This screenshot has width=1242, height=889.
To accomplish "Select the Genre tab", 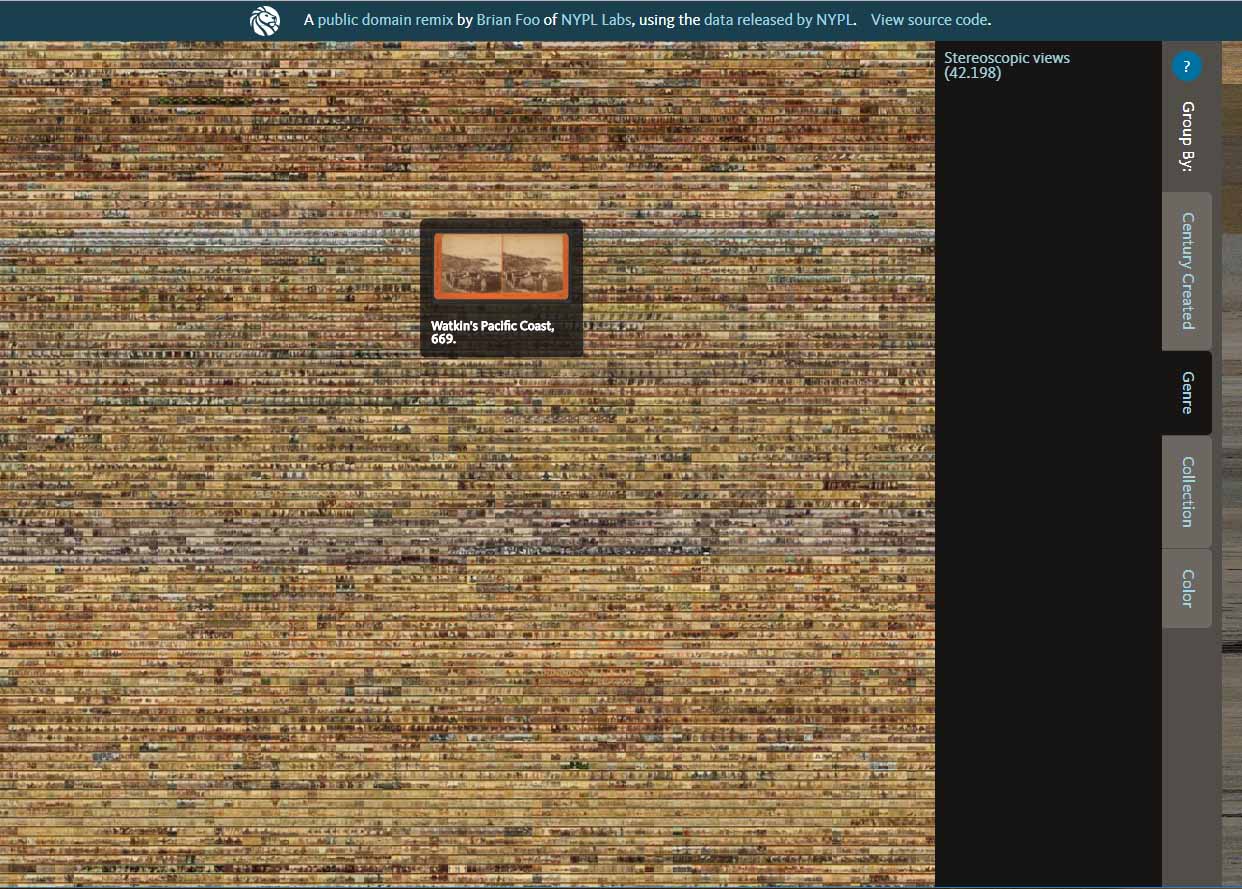I will 1187,393.
